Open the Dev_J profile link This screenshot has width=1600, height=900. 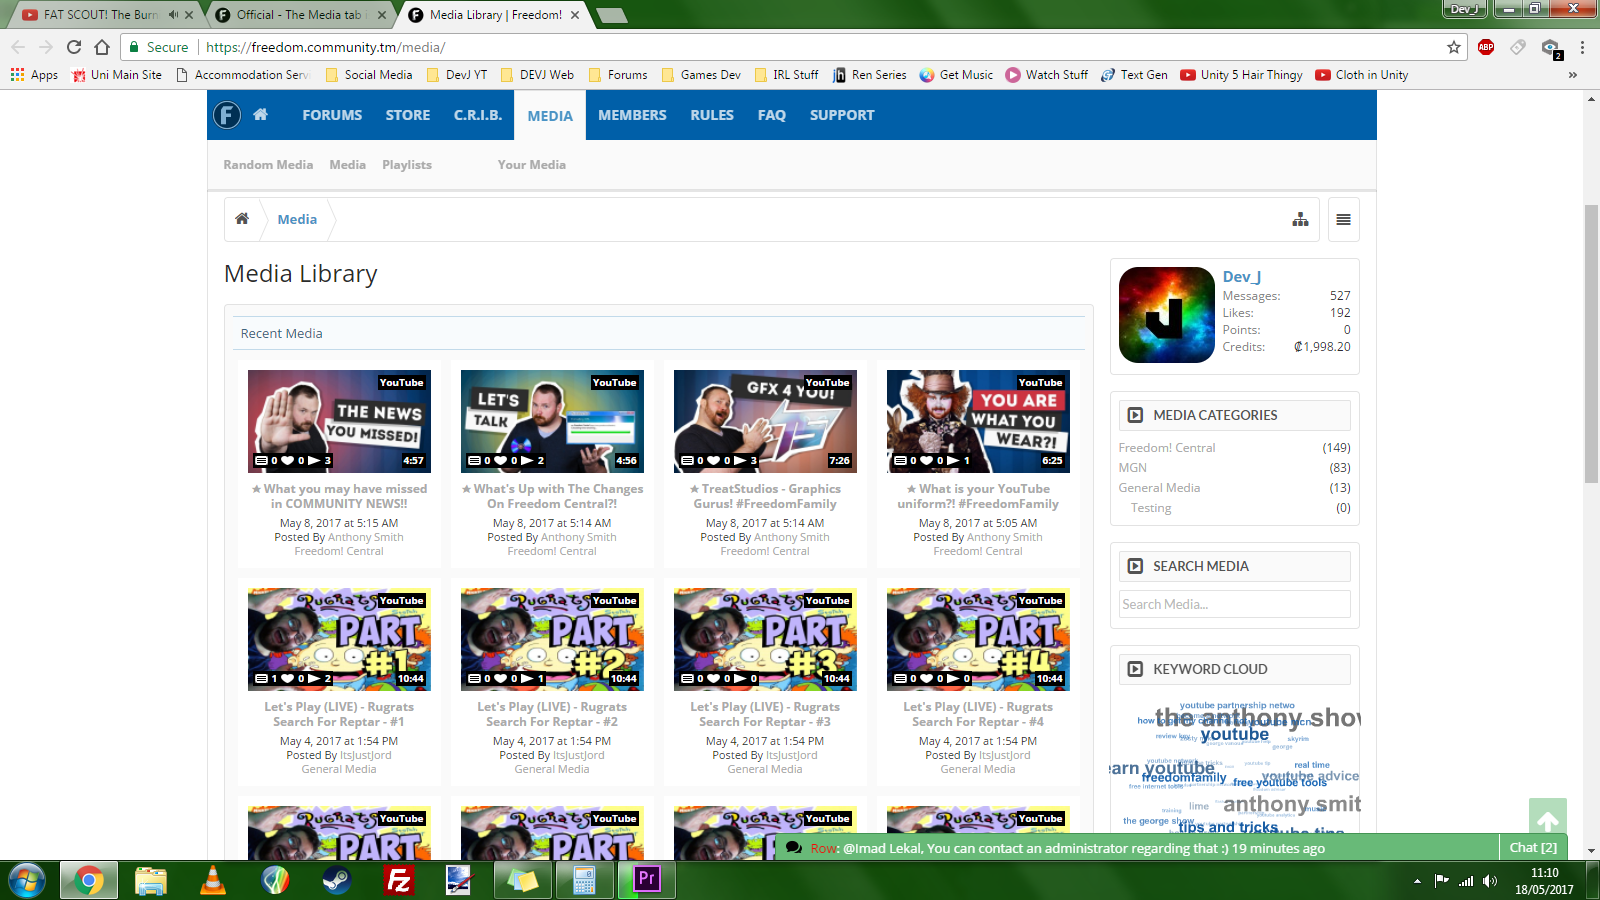coord(1241,277)
